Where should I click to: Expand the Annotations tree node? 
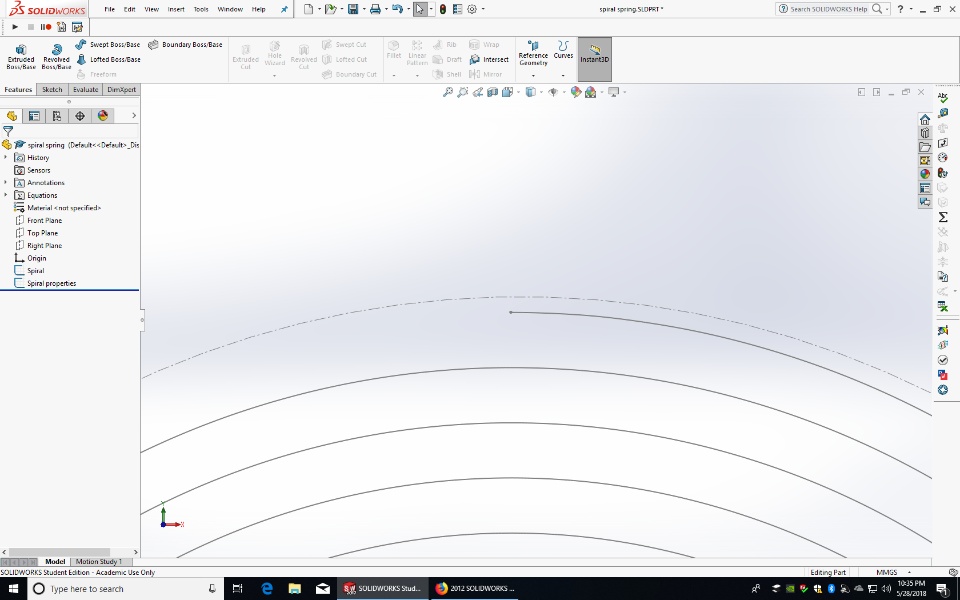(x=6, y=182)
